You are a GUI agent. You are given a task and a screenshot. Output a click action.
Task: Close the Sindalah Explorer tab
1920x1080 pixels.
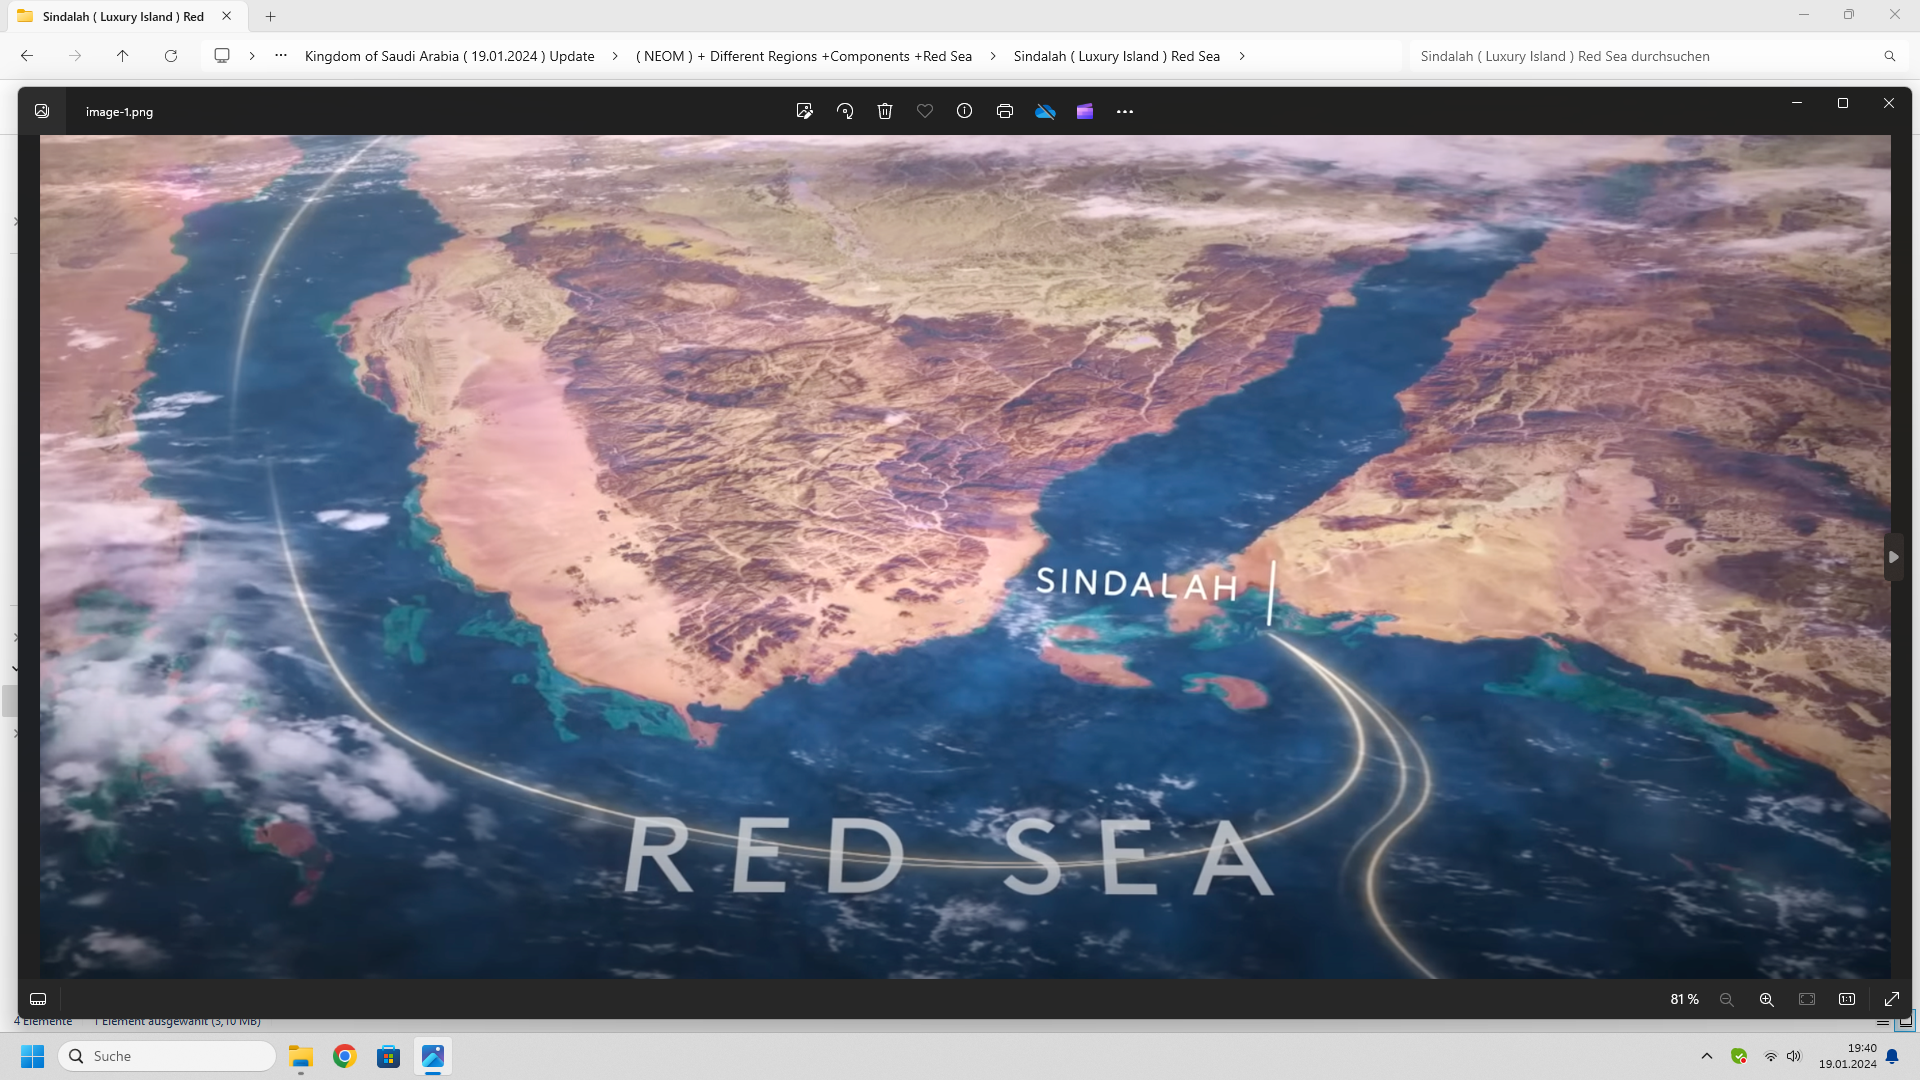point(227,16)
